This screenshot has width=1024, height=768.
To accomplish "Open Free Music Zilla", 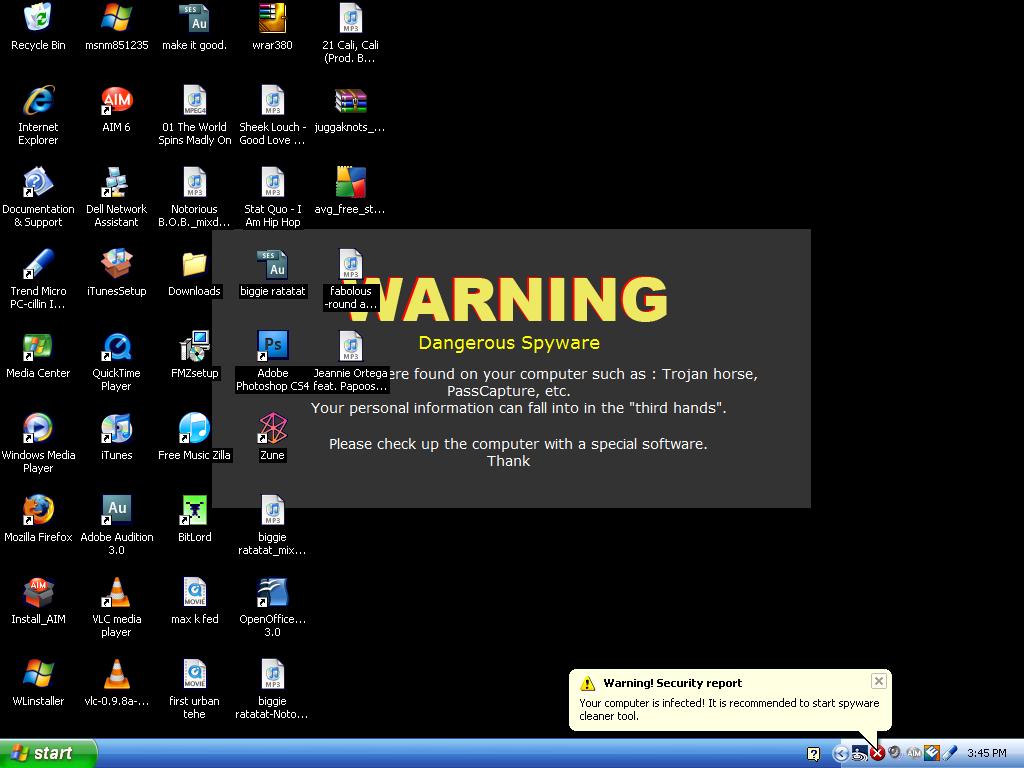I will coord(193,428).
